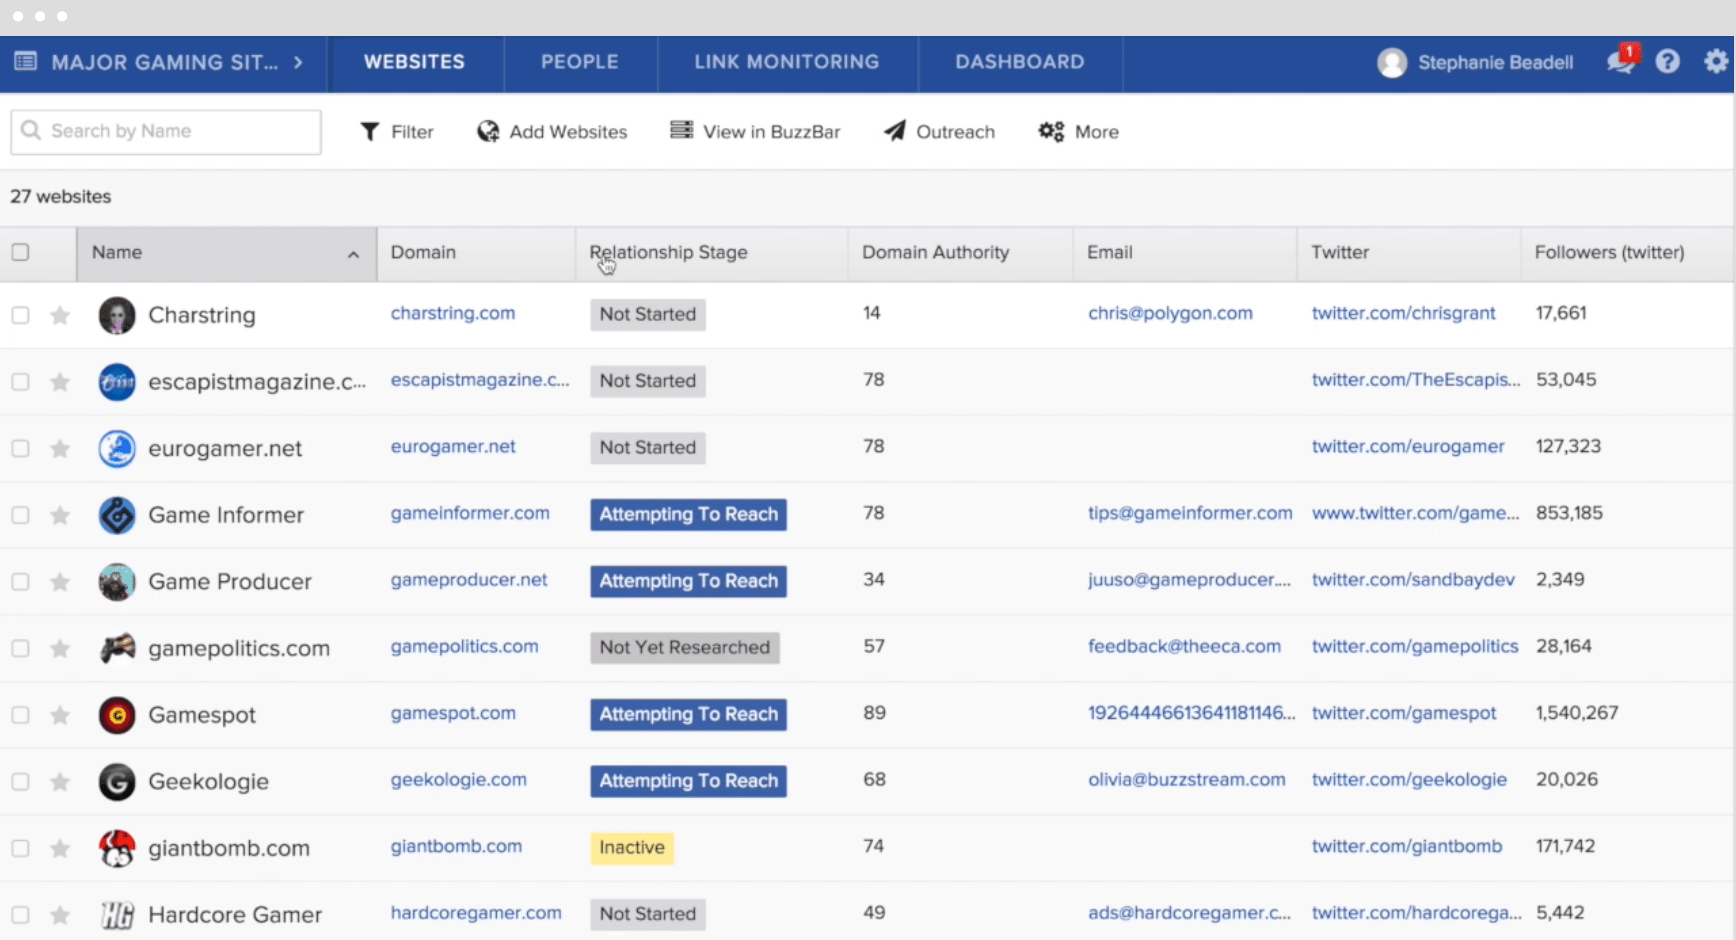The height and width of the screenshot is (940, 1736).
Task: Star the Hardcore Gamer row
Action: [60, 915]
